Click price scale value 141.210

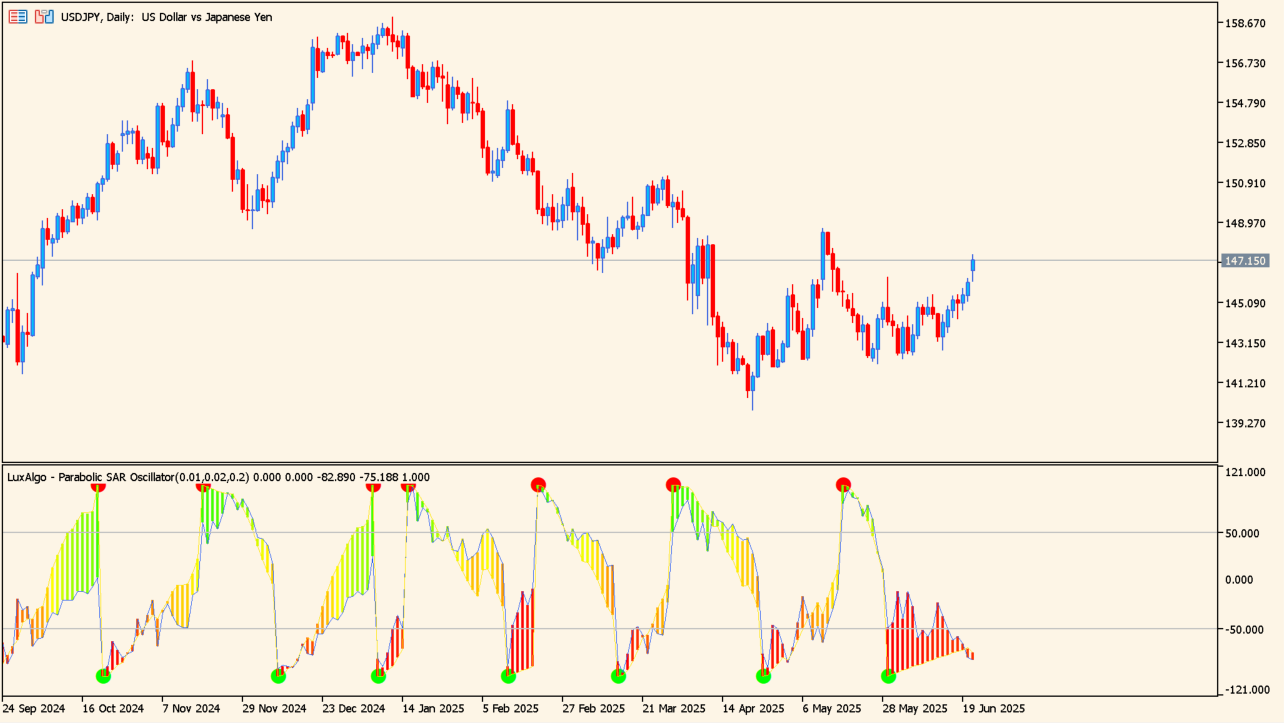click(1245, 383)
